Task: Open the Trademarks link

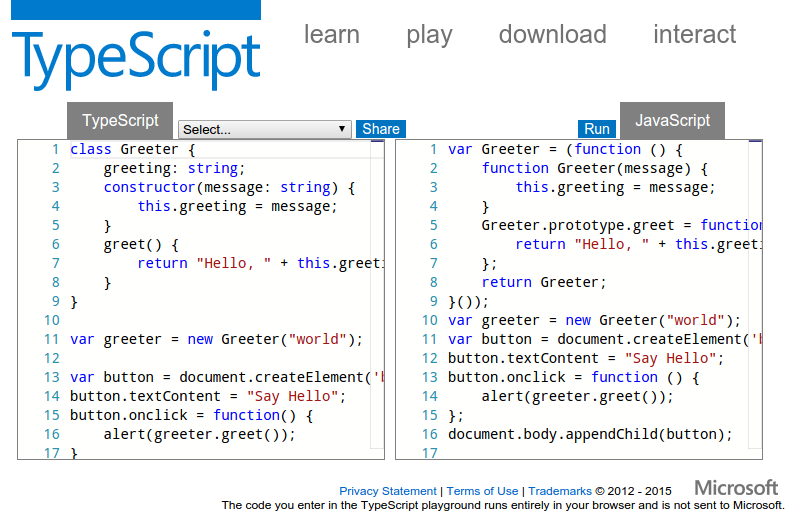Action: point(560,491)
